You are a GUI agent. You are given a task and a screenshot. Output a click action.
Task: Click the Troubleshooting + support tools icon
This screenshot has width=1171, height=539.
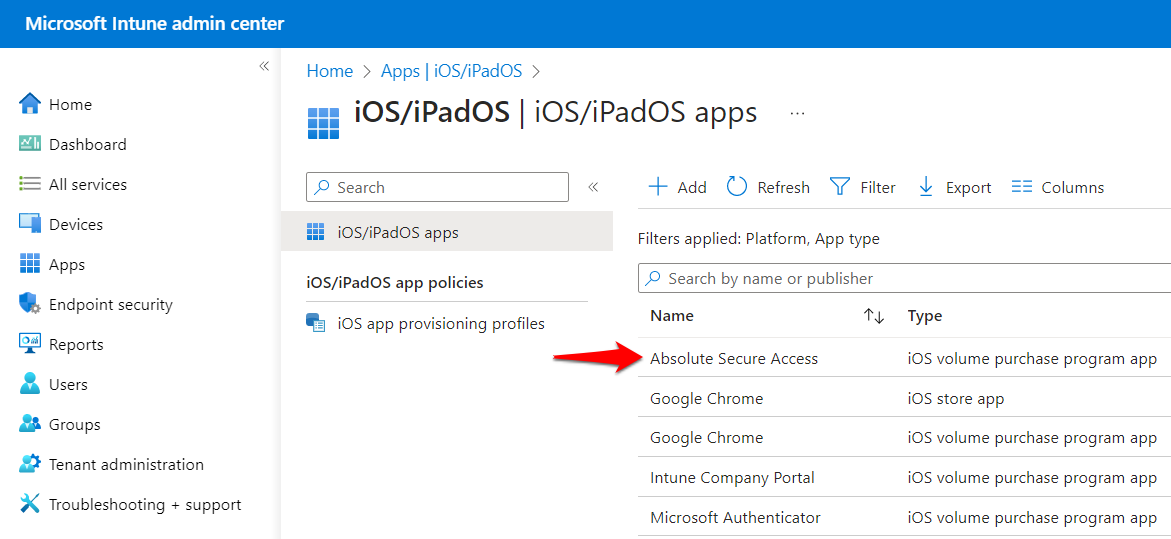point(29,504)
